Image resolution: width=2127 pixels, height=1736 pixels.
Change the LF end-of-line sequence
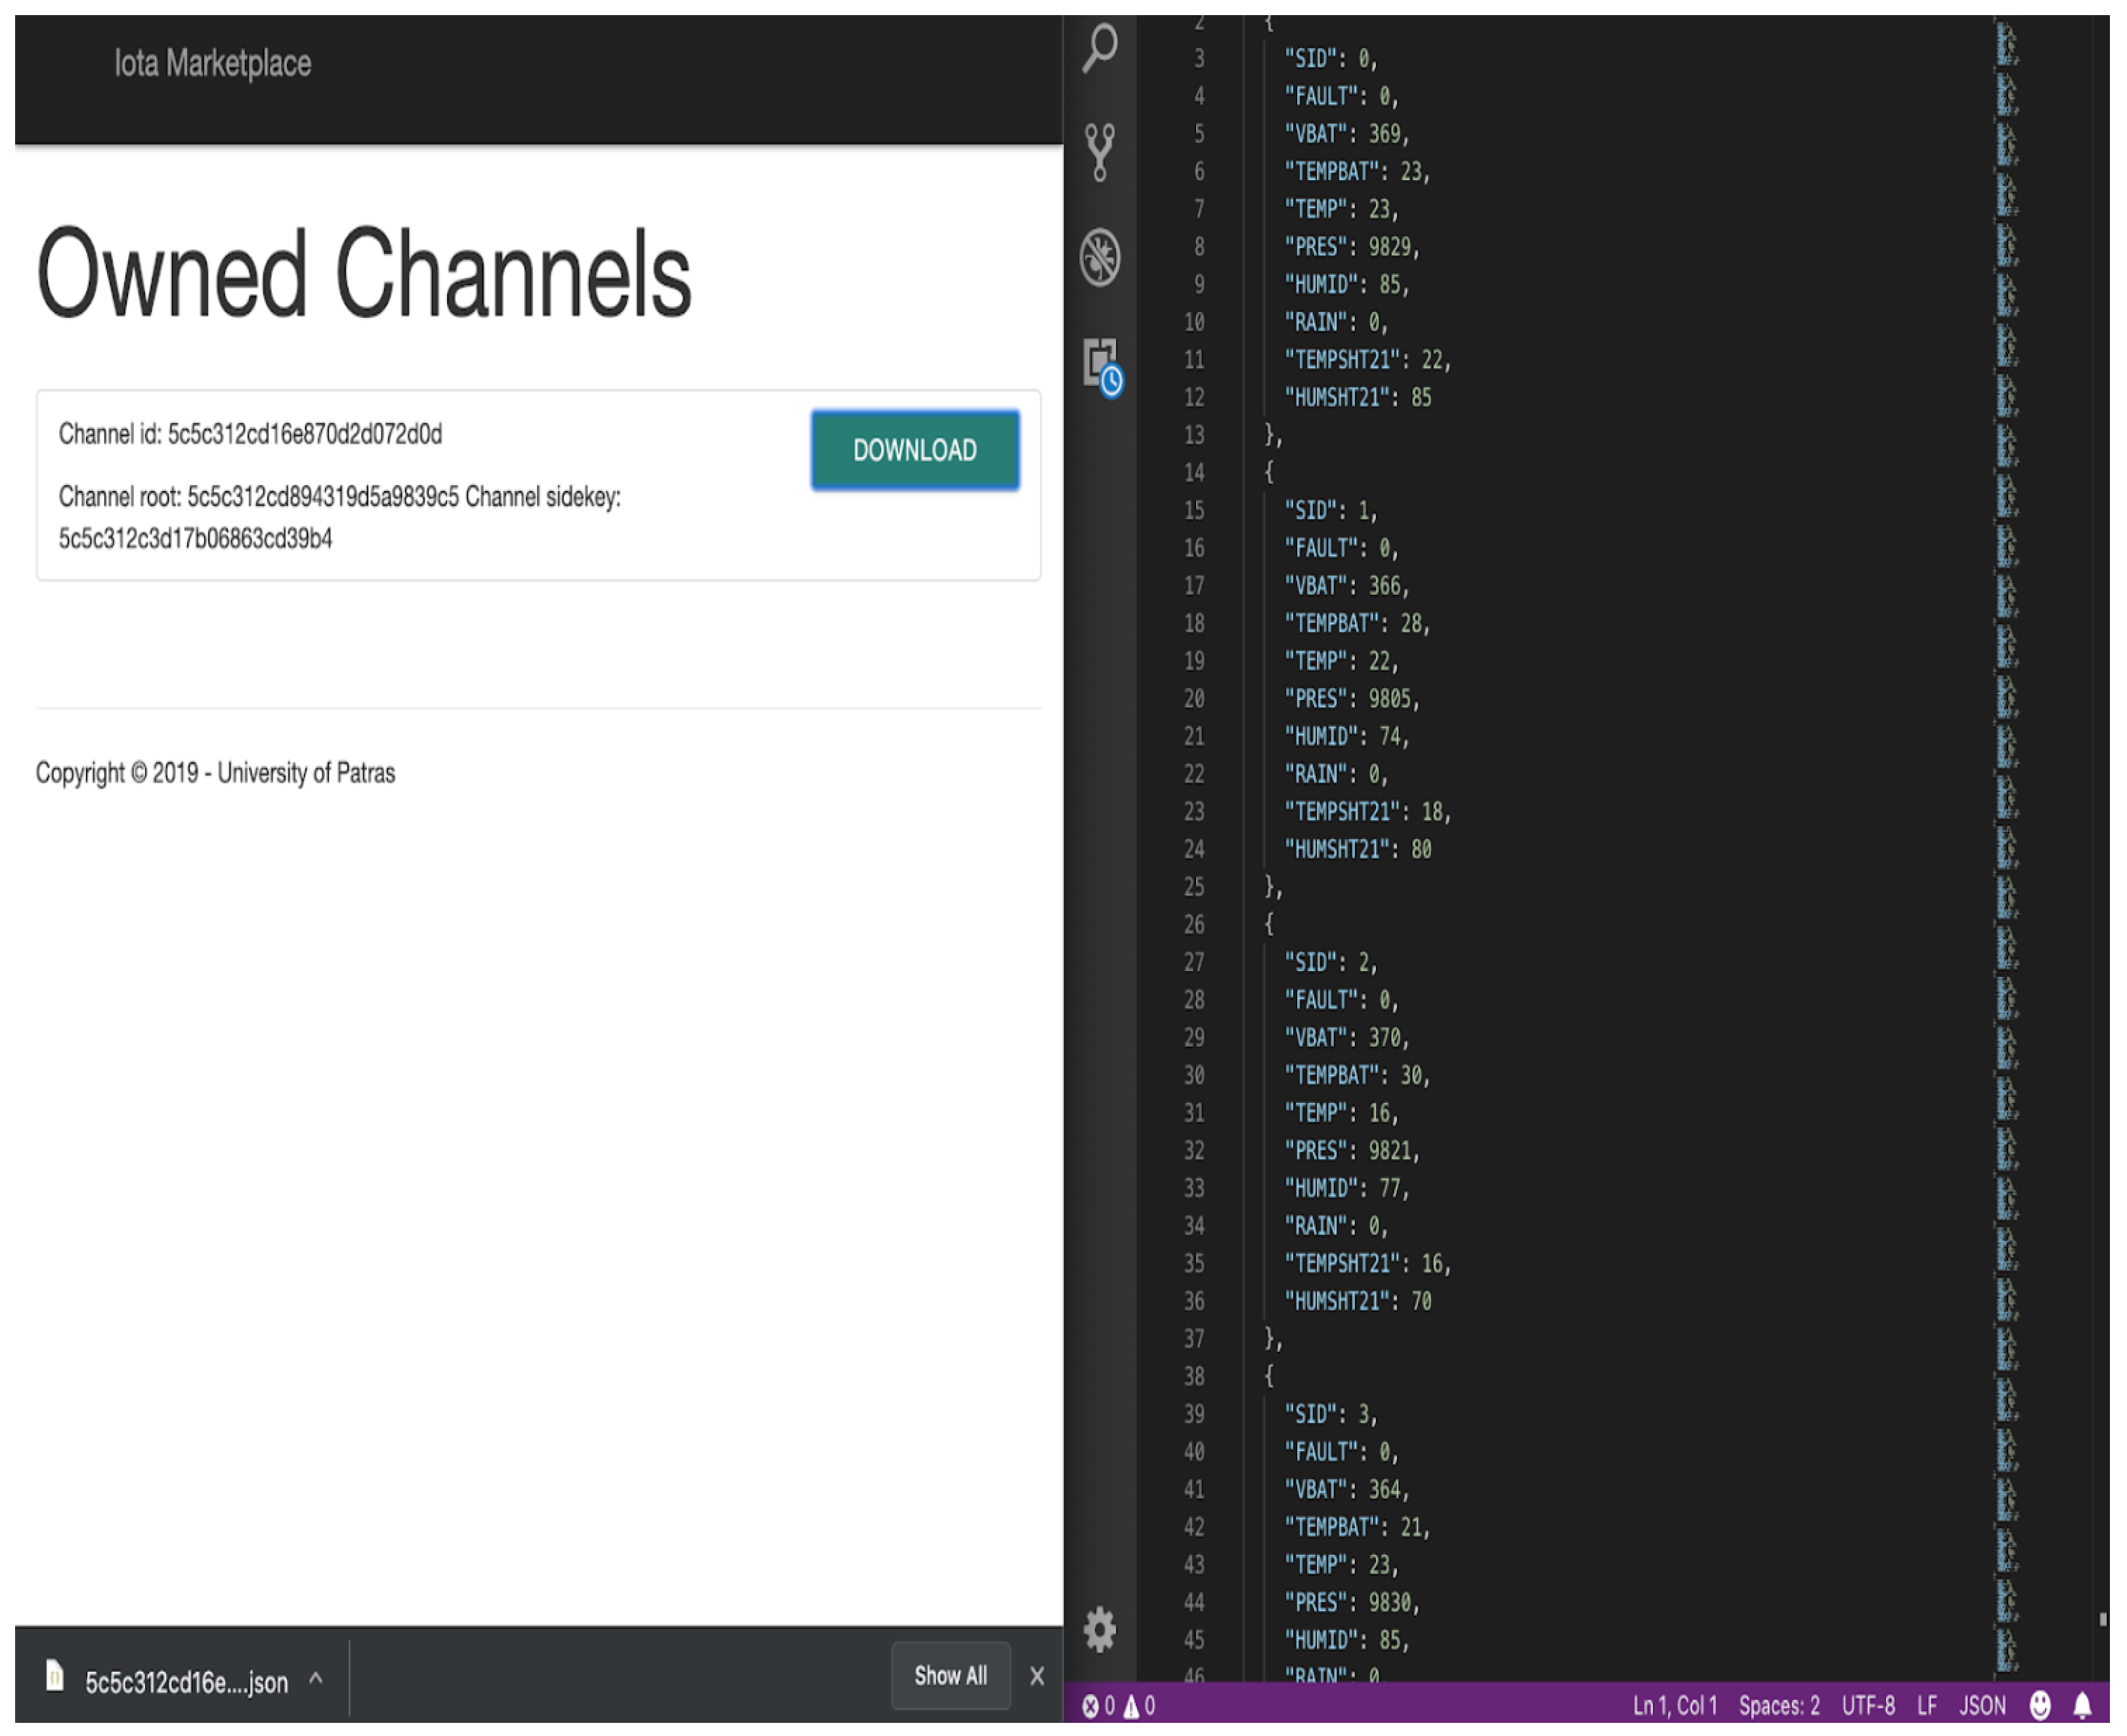[1927, 1706]
